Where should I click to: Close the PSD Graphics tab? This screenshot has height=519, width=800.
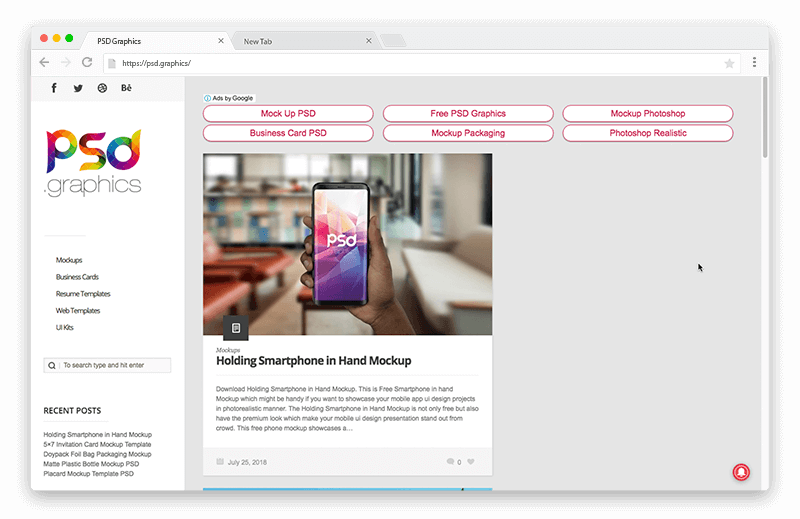221,41
